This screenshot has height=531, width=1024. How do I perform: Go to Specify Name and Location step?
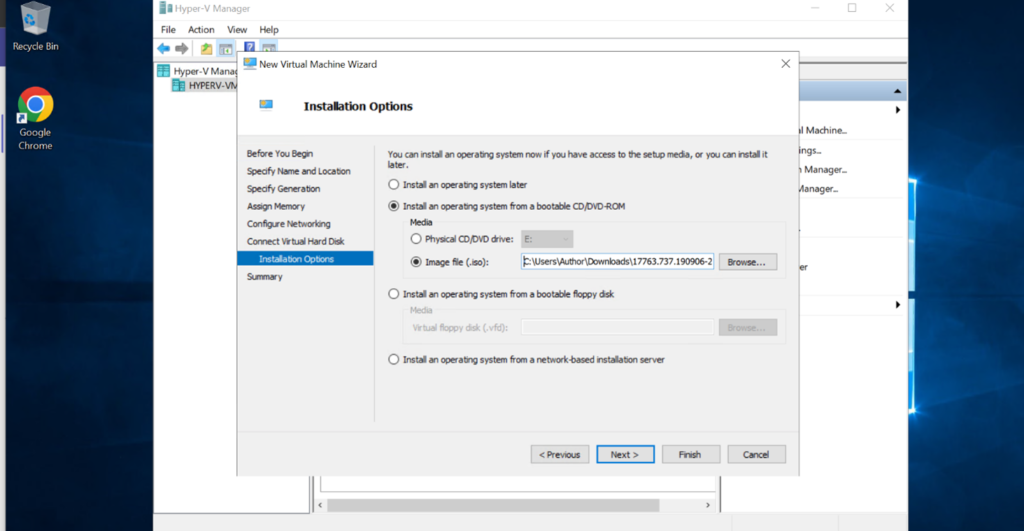pyautogui.click(x=298, y=171)
